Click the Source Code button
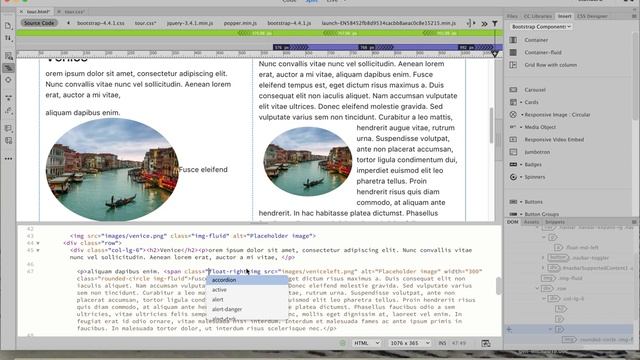640x360 pixels. [x=39, y=23]
